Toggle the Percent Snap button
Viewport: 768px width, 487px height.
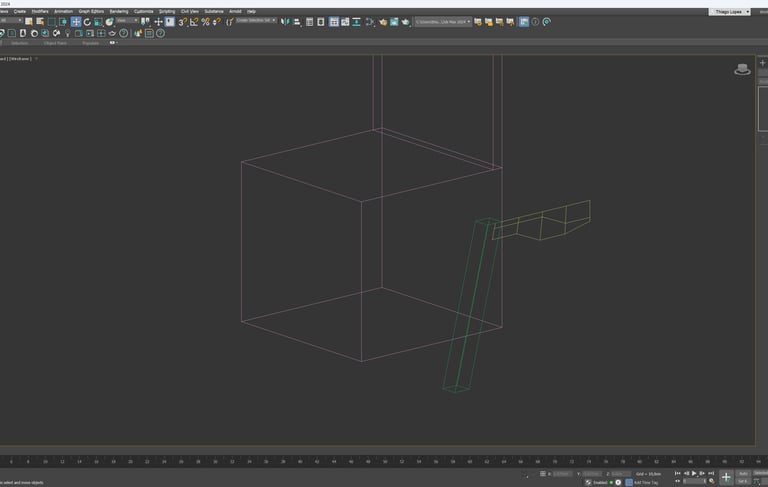pyautogui.click(x=205, y=21)
